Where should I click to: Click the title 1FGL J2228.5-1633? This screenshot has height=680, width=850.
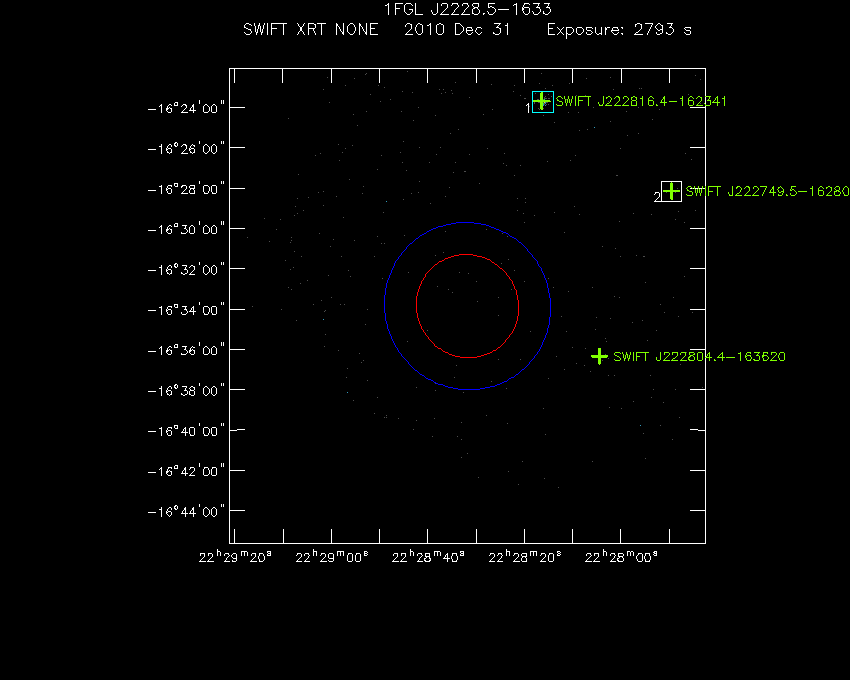point(468,9)
